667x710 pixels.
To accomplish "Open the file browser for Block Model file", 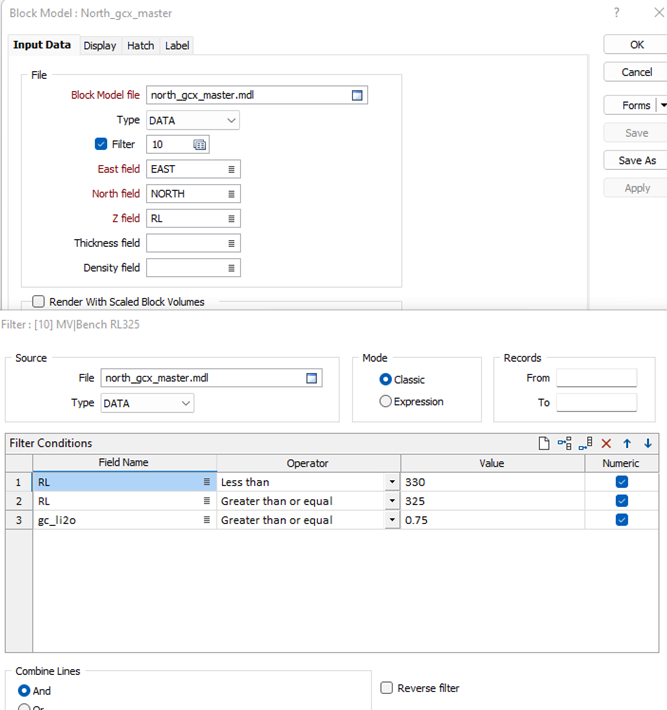I will pyautogui.click(x=356, y=95).
